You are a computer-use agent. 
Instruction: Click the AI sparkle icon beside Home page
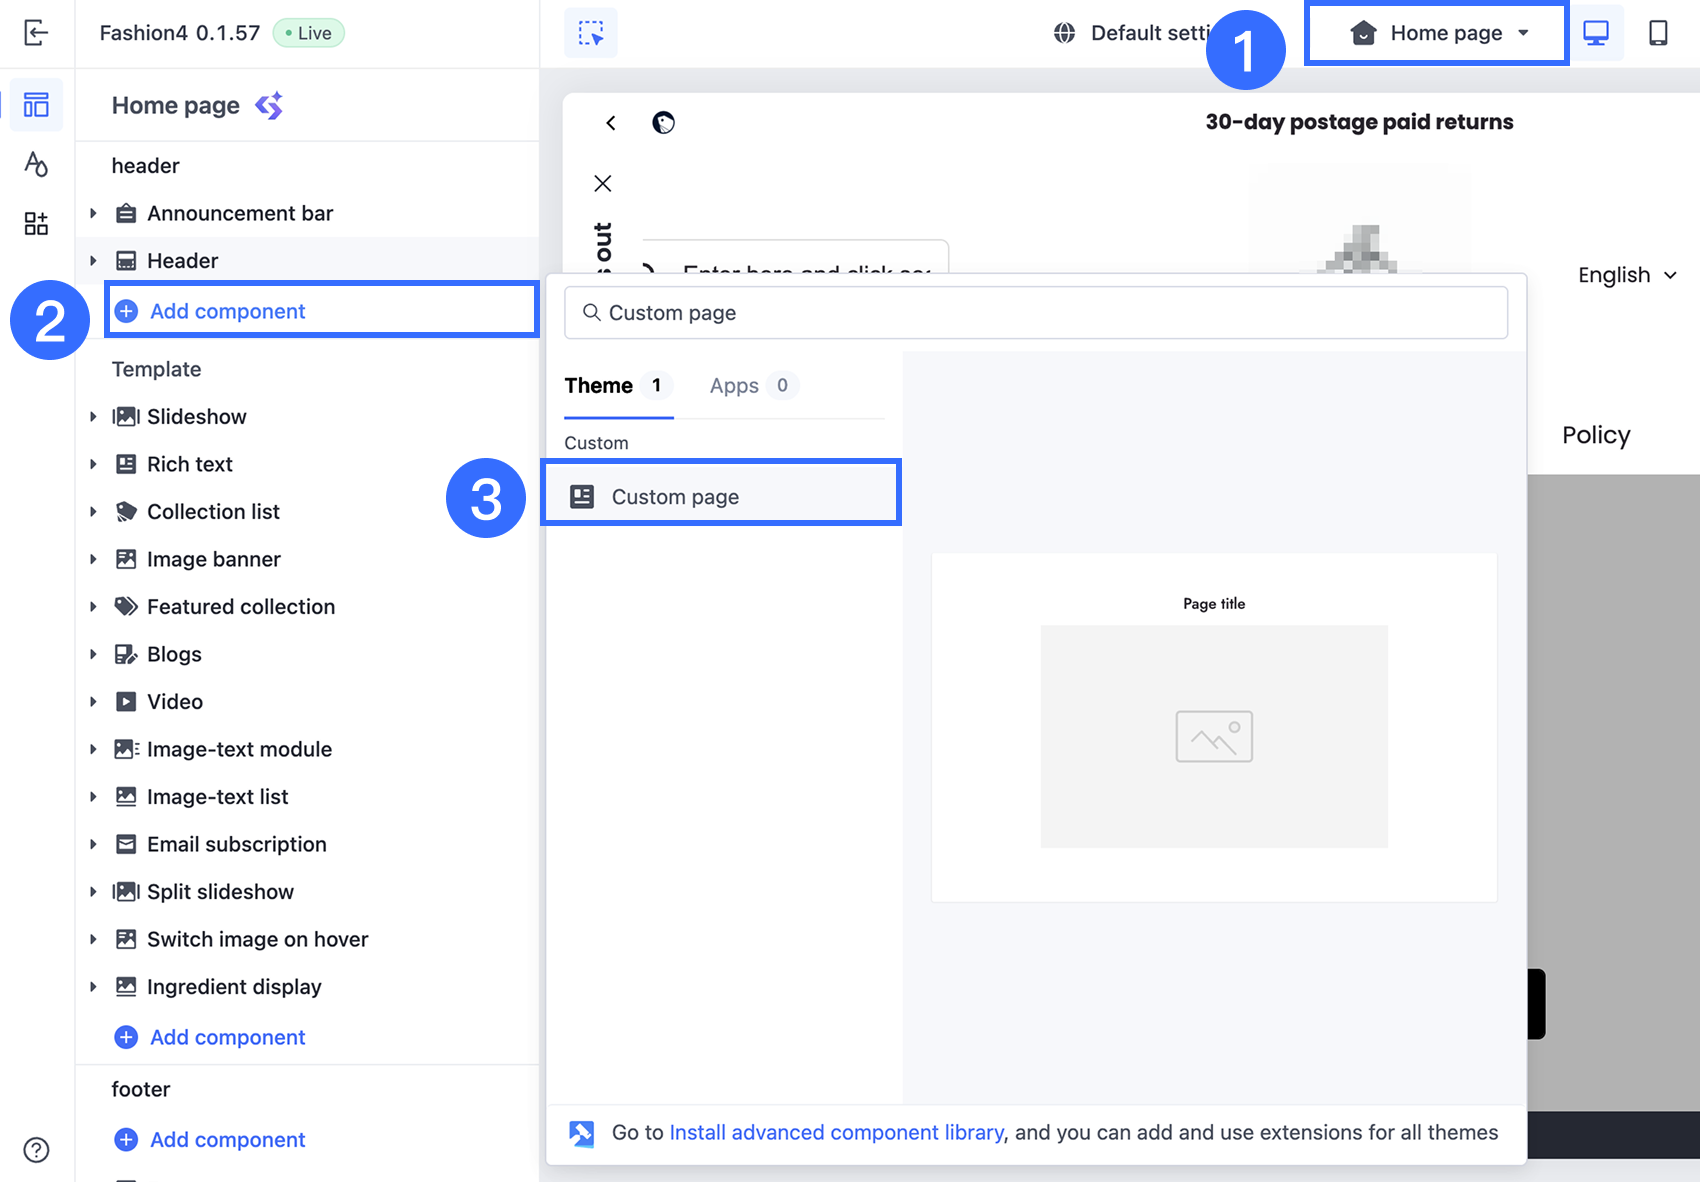click(x=269, y=106)
